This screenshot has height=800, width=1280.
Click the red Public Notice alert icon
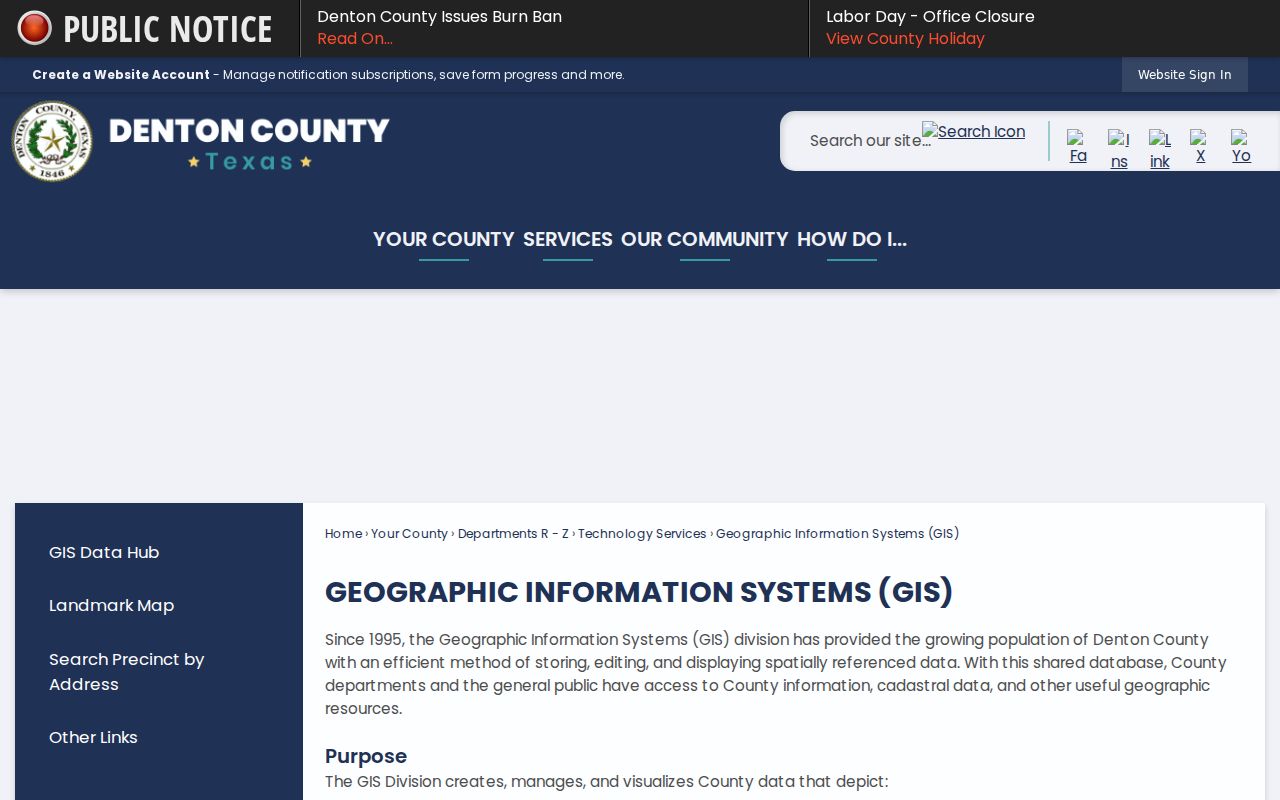coord(35,28)
